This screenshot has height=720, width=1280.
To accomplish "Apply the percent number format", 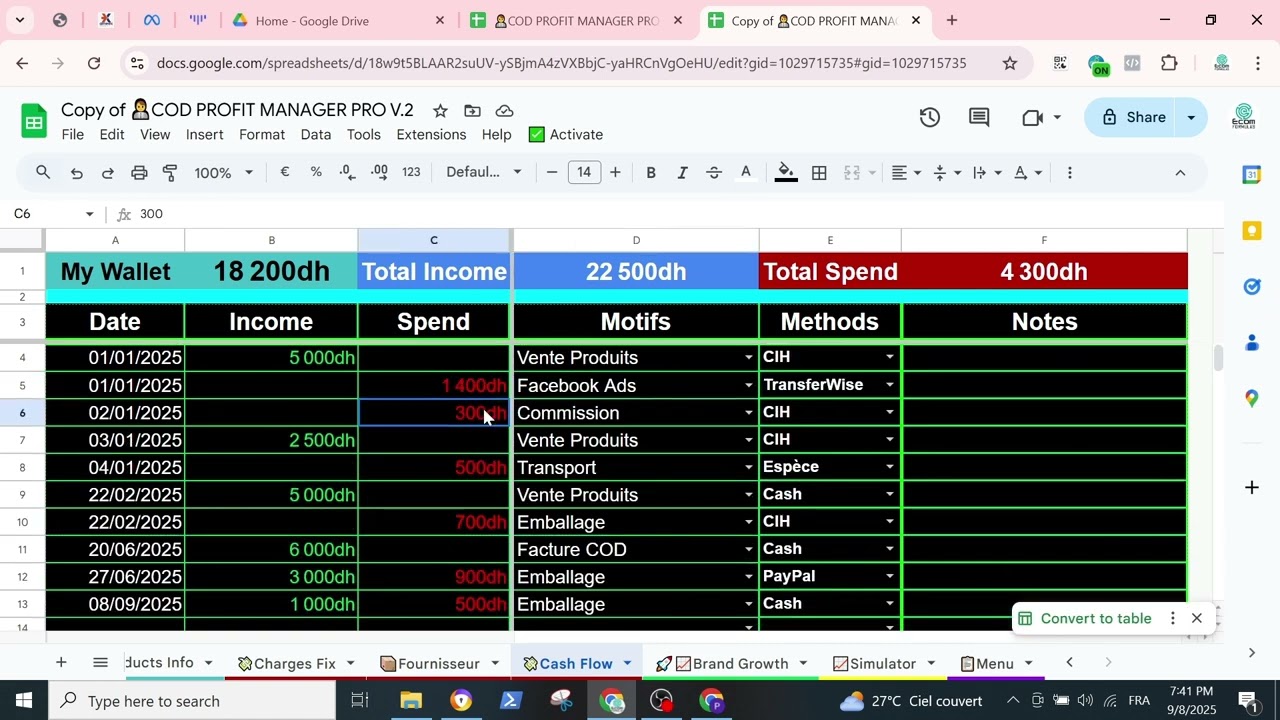I will [316, 172].
